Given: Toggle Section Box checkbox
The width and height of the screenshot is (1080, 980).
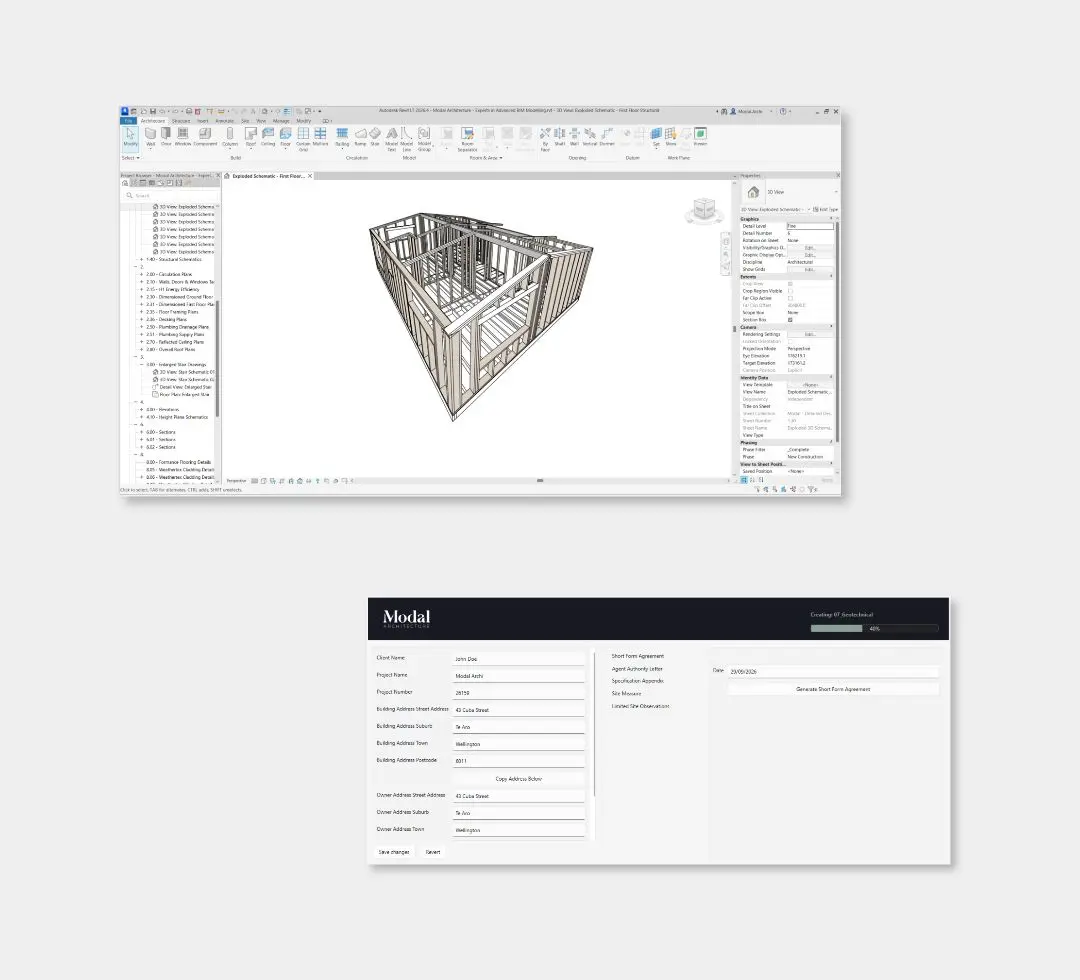Looking at the screenshot, I should tap(790, 320).
